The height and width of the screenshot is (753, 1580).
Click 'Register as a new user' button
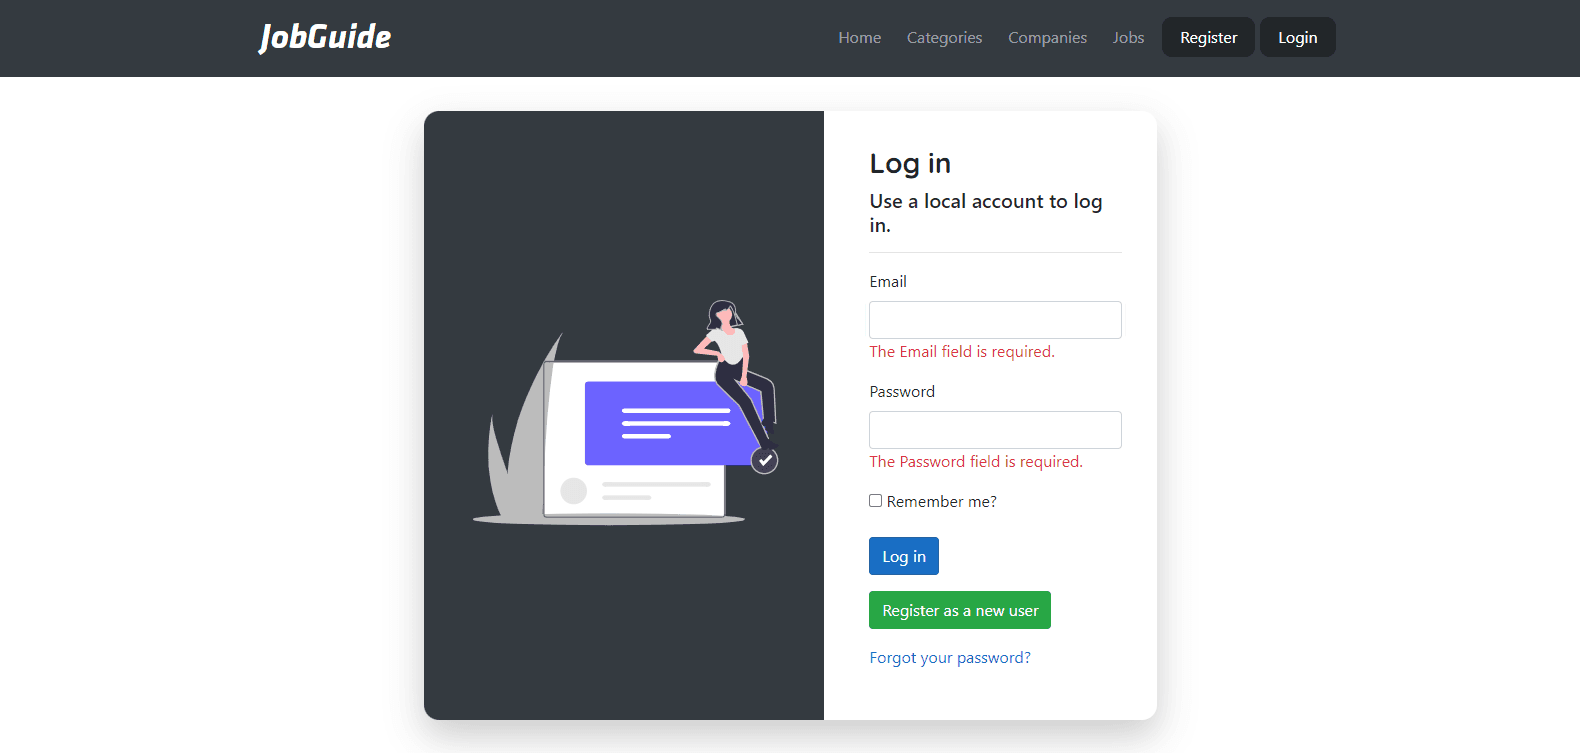960,610
